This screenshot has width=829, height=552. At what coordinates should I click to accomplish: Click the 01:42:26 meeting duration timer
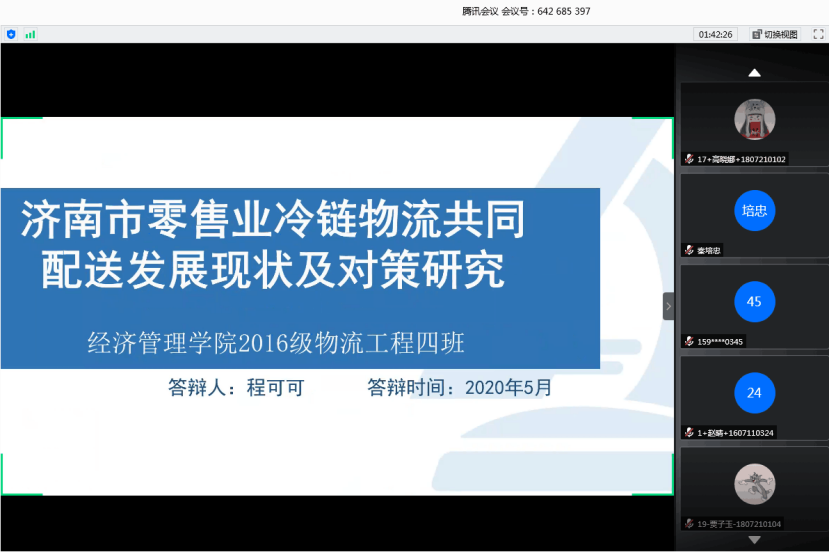point(715,34)
